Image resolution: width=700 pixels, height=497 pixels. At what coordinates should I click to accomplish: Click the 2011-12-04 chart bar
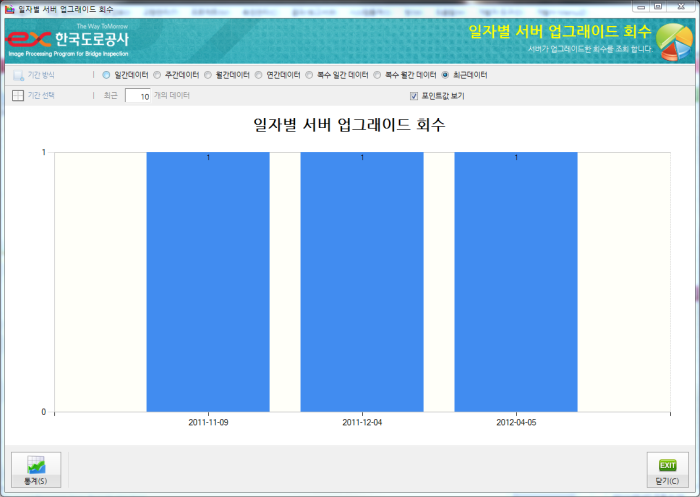click(362, 281)
